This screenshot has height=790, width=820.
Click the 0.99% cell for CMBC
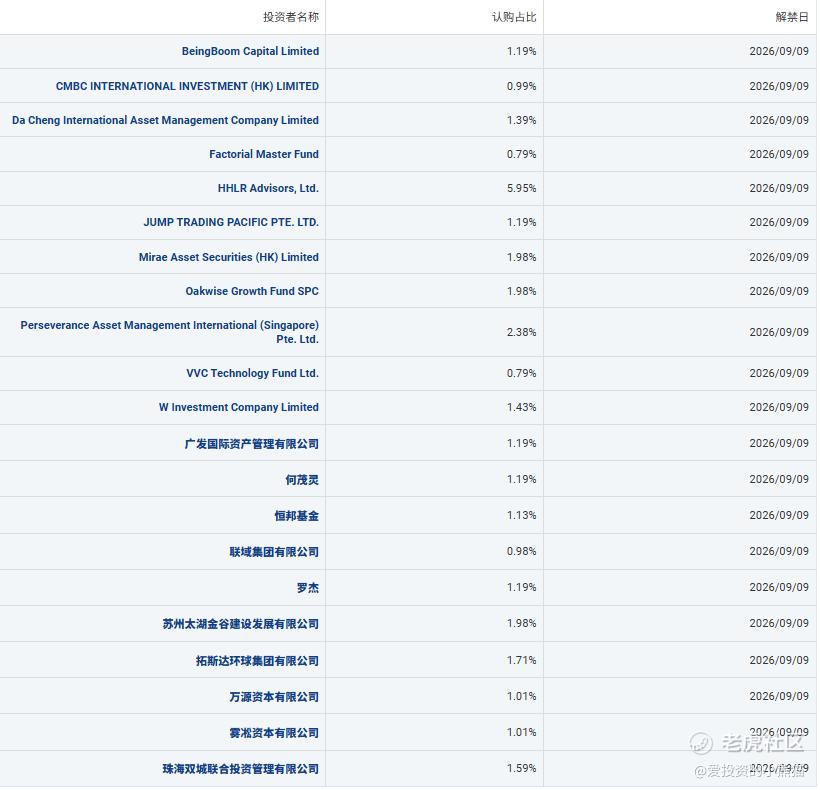(x=521, y=86)
